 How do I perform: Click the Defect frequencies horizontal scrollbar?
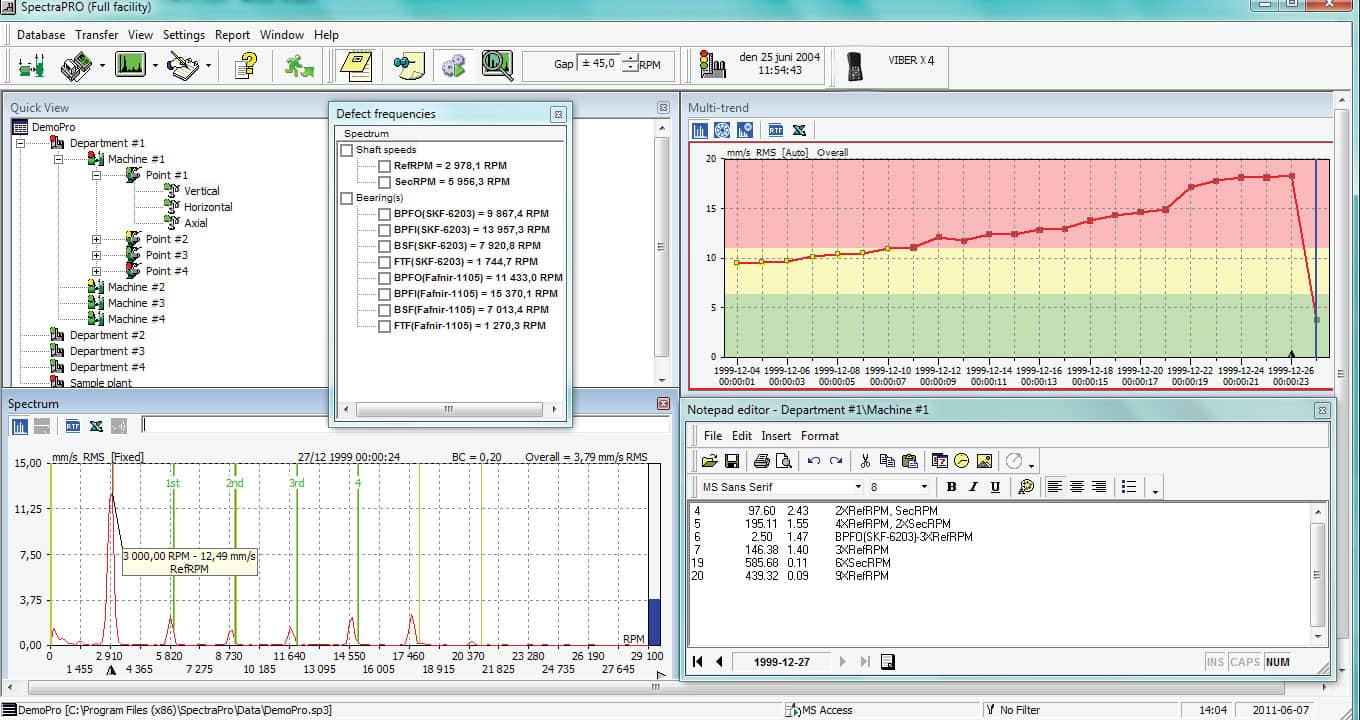pos(448,409)
